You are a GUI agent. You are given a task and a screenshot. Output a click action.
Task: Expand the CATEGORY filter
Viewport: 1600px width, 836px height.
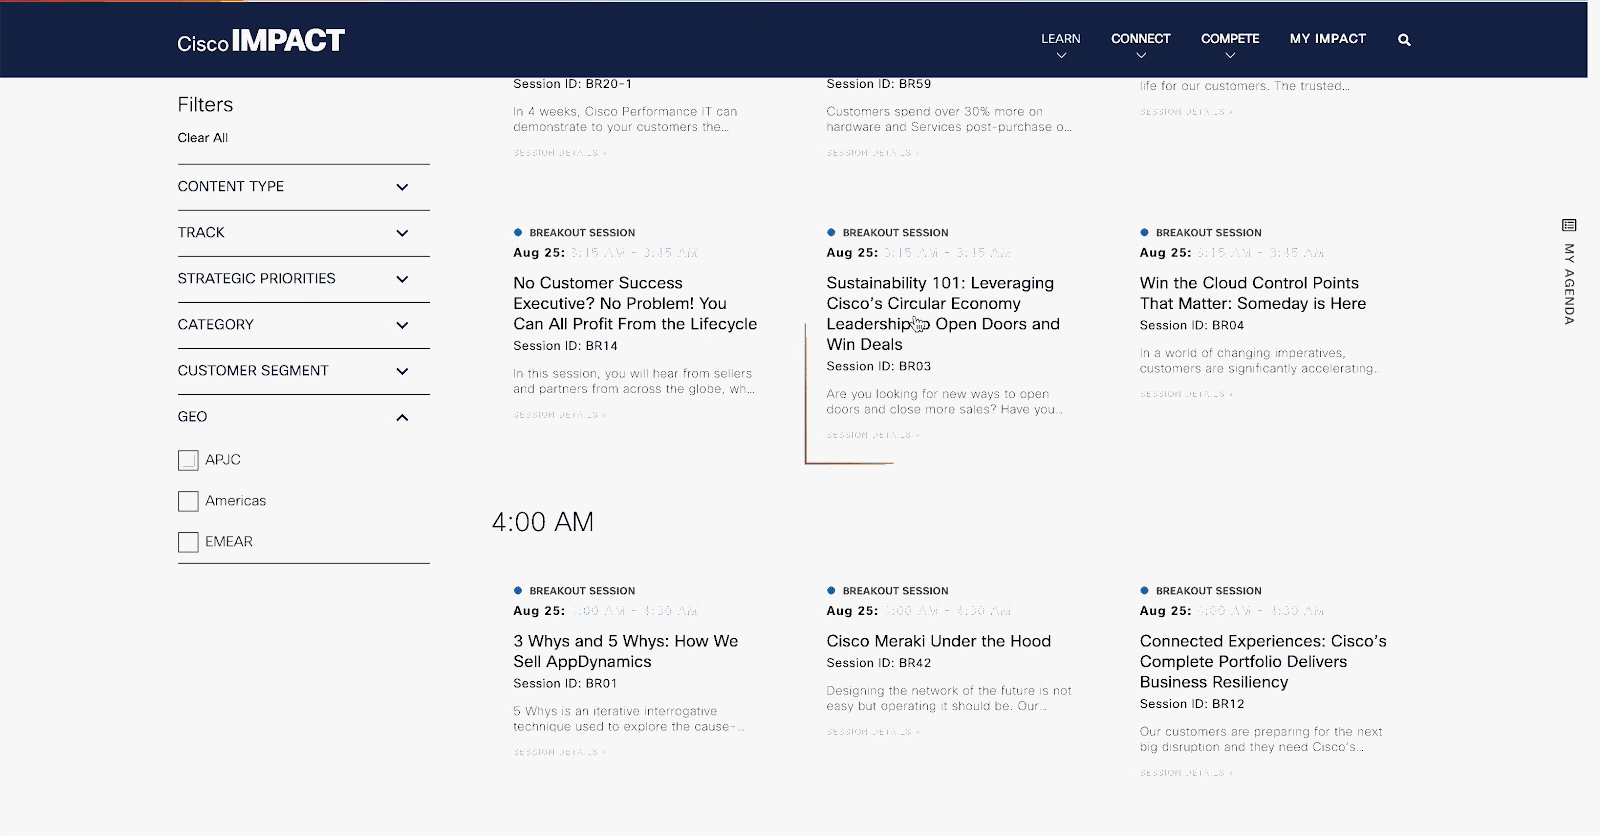[303, 325]
